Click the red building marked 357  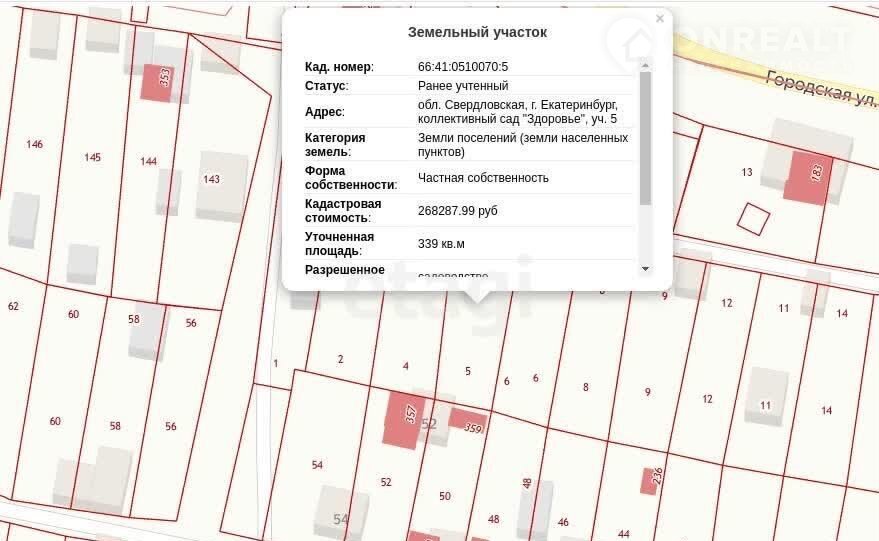[404, 417]
